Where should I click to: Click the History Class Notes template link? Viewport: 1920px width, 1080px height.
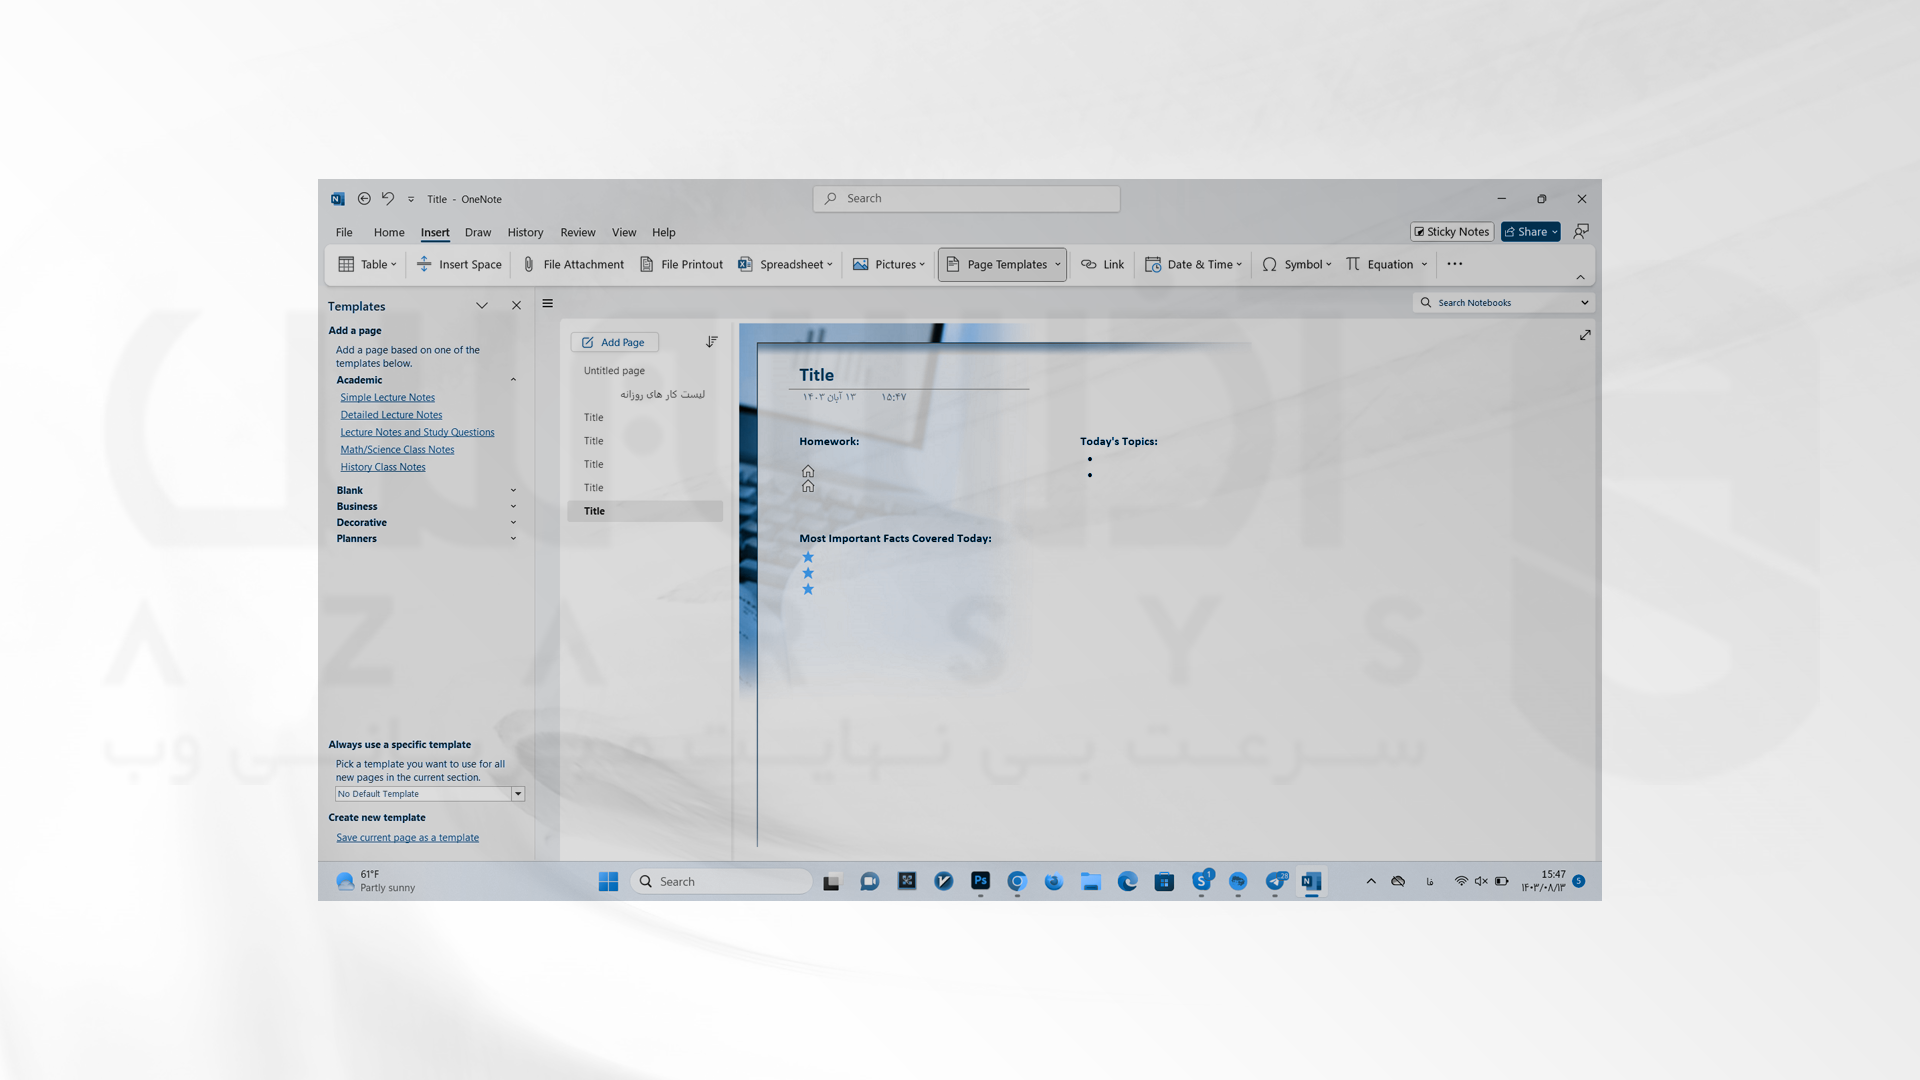[x=381, y=467]
